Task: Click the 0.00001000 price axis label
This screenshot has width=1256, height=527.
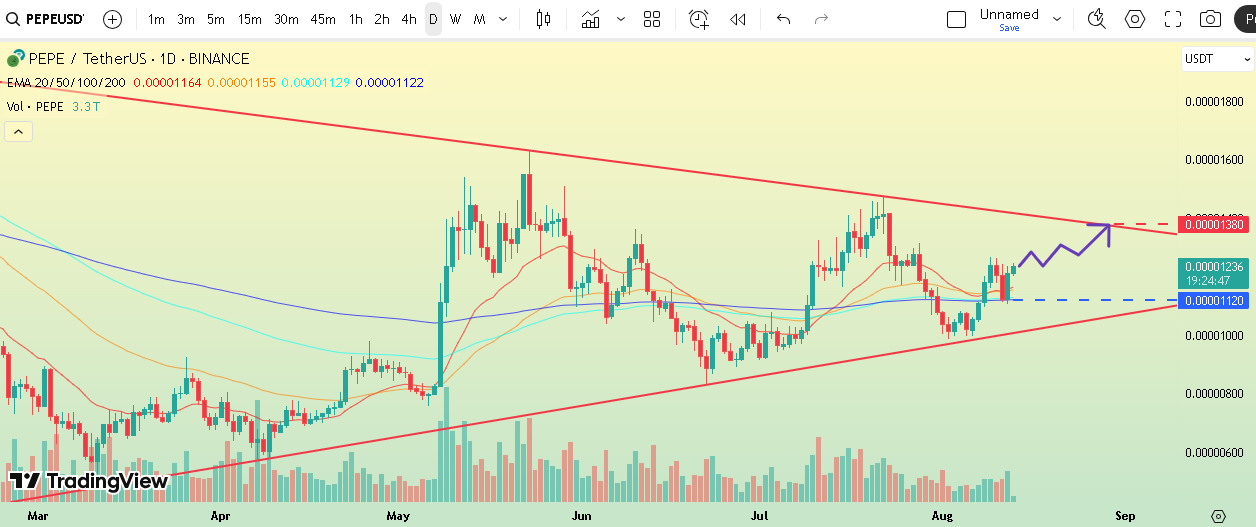Action: [1214, 336]
